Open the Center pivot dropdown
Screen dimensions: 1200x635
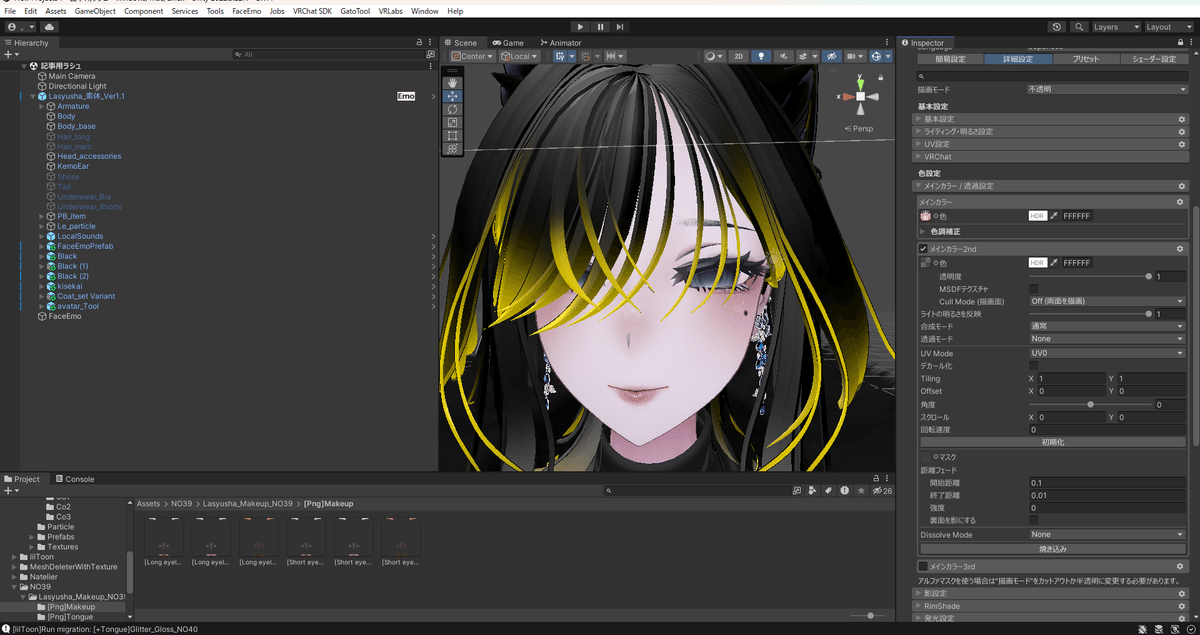(472, 56)
